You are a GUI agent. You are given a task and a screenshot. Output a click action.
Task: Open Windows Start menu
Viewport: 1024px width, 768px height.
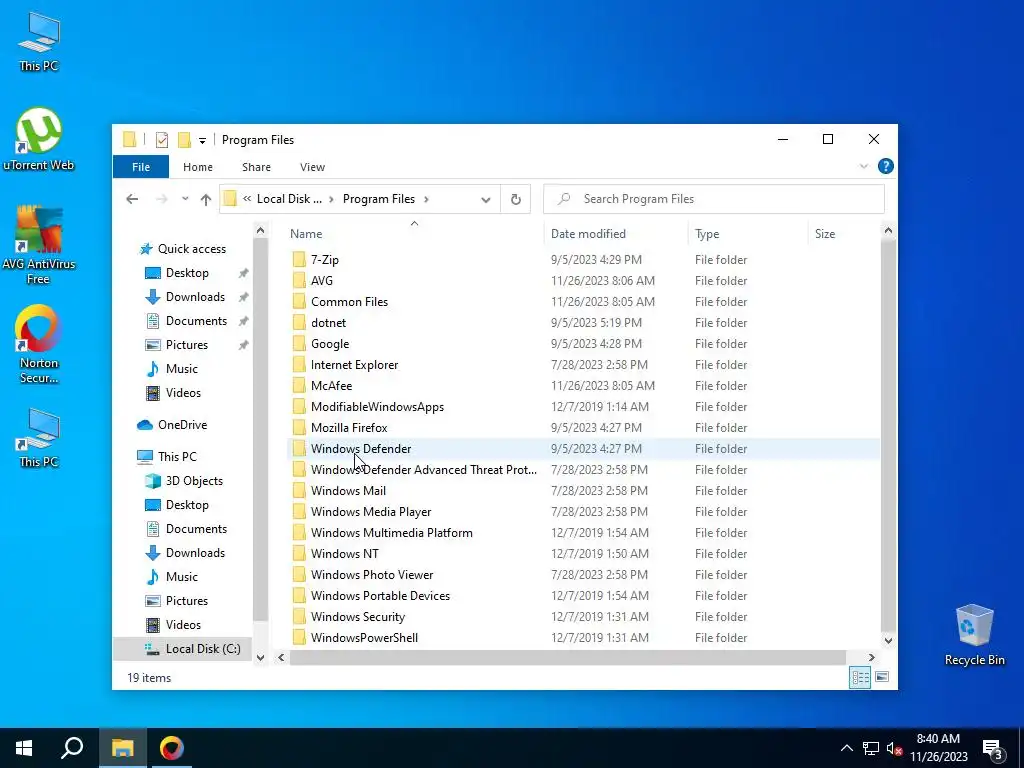(24, 748)
